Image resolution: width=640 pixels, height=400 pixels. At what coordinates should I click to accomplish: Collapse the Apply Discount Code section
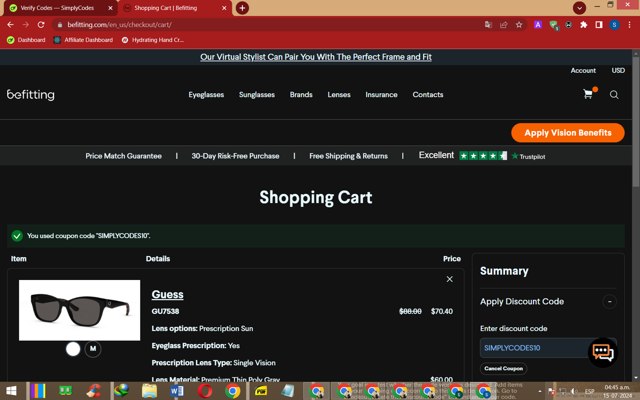click(x=609, y=302)
